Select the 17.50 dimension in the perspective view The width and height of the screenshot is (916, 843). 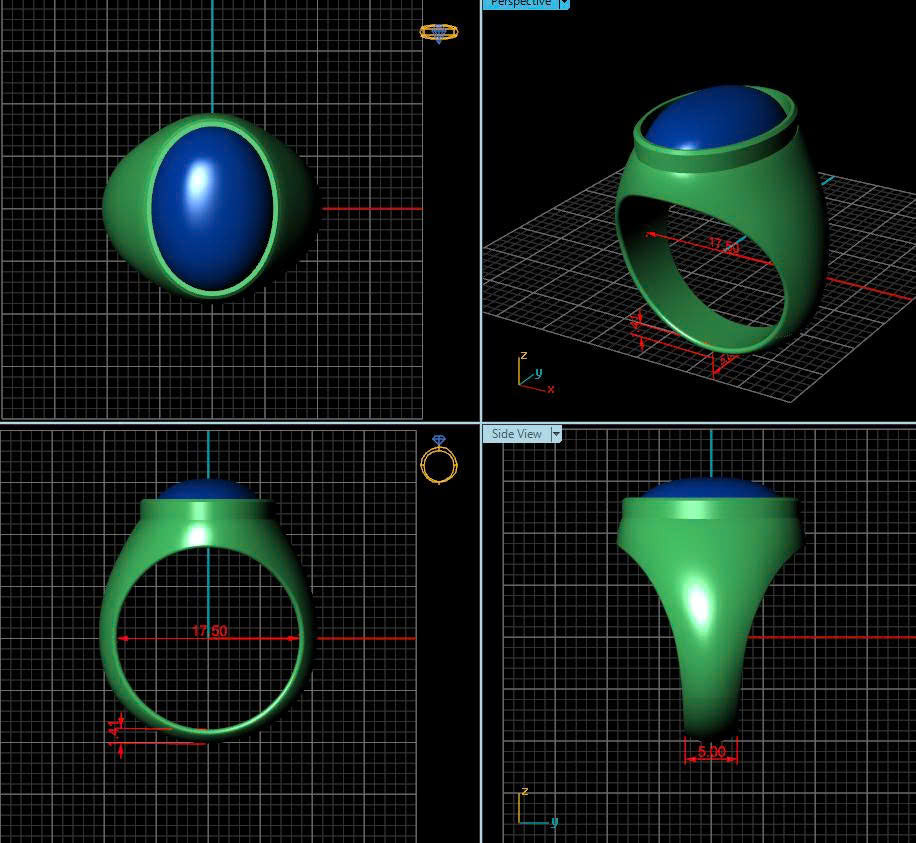tap(724, 245)
